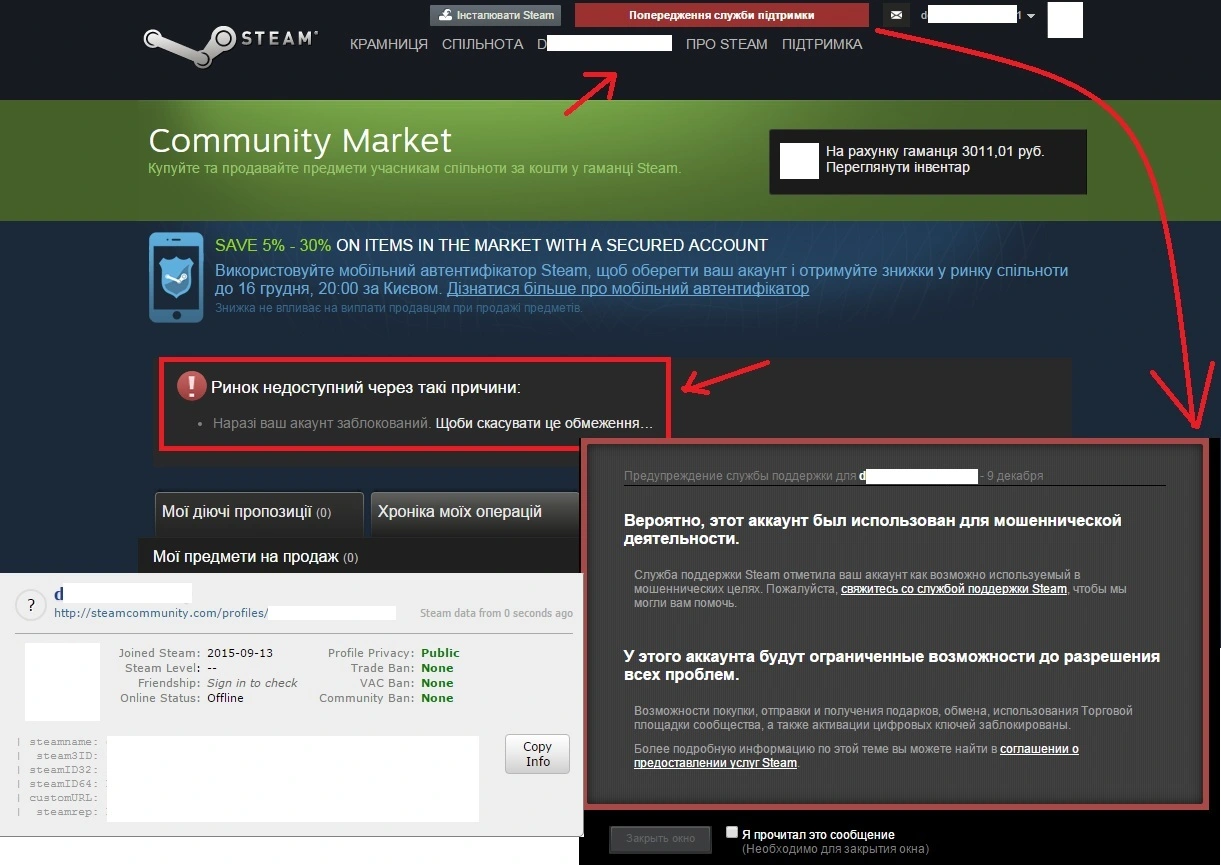The width and height of the screenshot is (1221, 865).
Task: Click 'Ринок недоступний через такі причини' heading
Action: pos(366,387)
